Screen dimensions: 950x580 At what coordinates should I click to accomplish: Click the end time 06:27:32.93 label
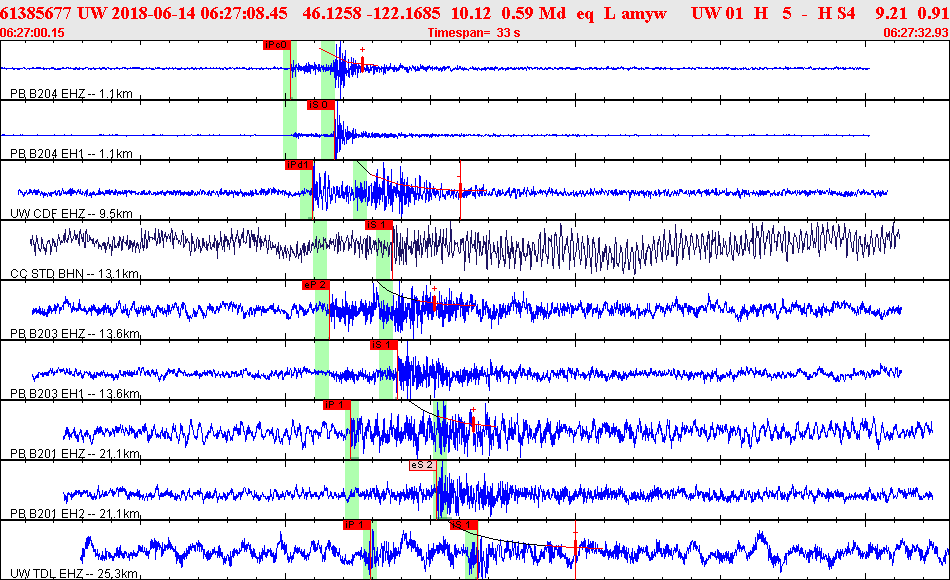(915, 32)
